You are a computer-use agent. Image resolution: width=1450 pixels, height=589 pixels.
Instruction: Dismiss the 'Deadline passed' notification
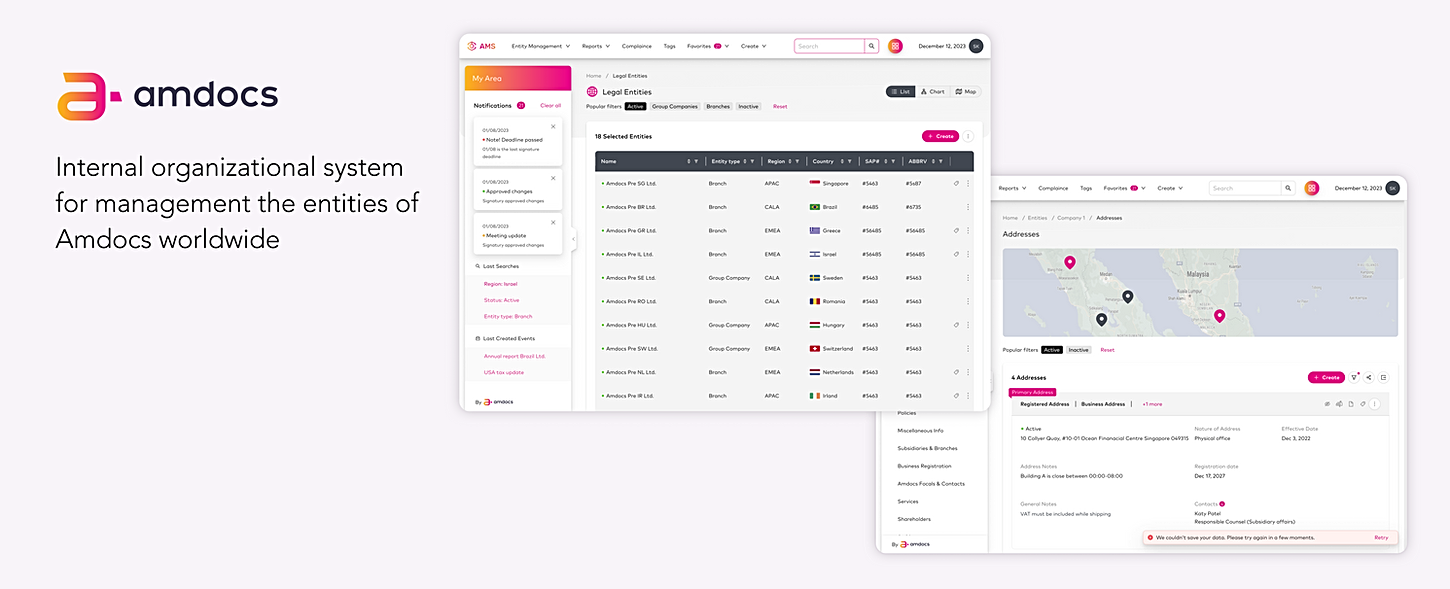pyautogui.click(x=553, y=127)
